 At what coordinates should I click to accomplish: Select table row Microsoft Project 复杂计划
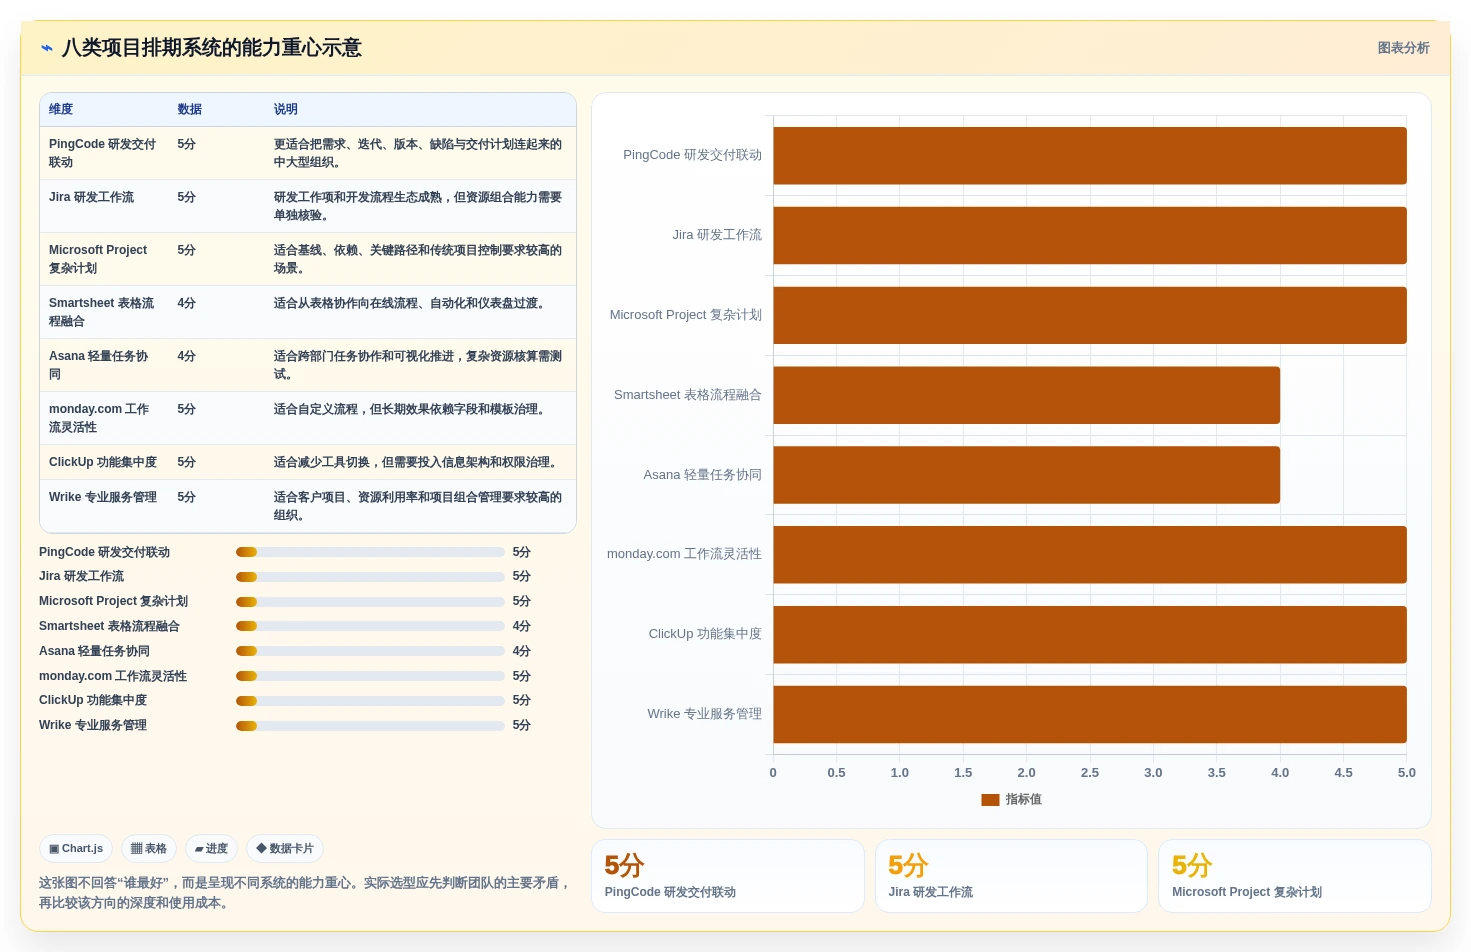click(308, 259)
